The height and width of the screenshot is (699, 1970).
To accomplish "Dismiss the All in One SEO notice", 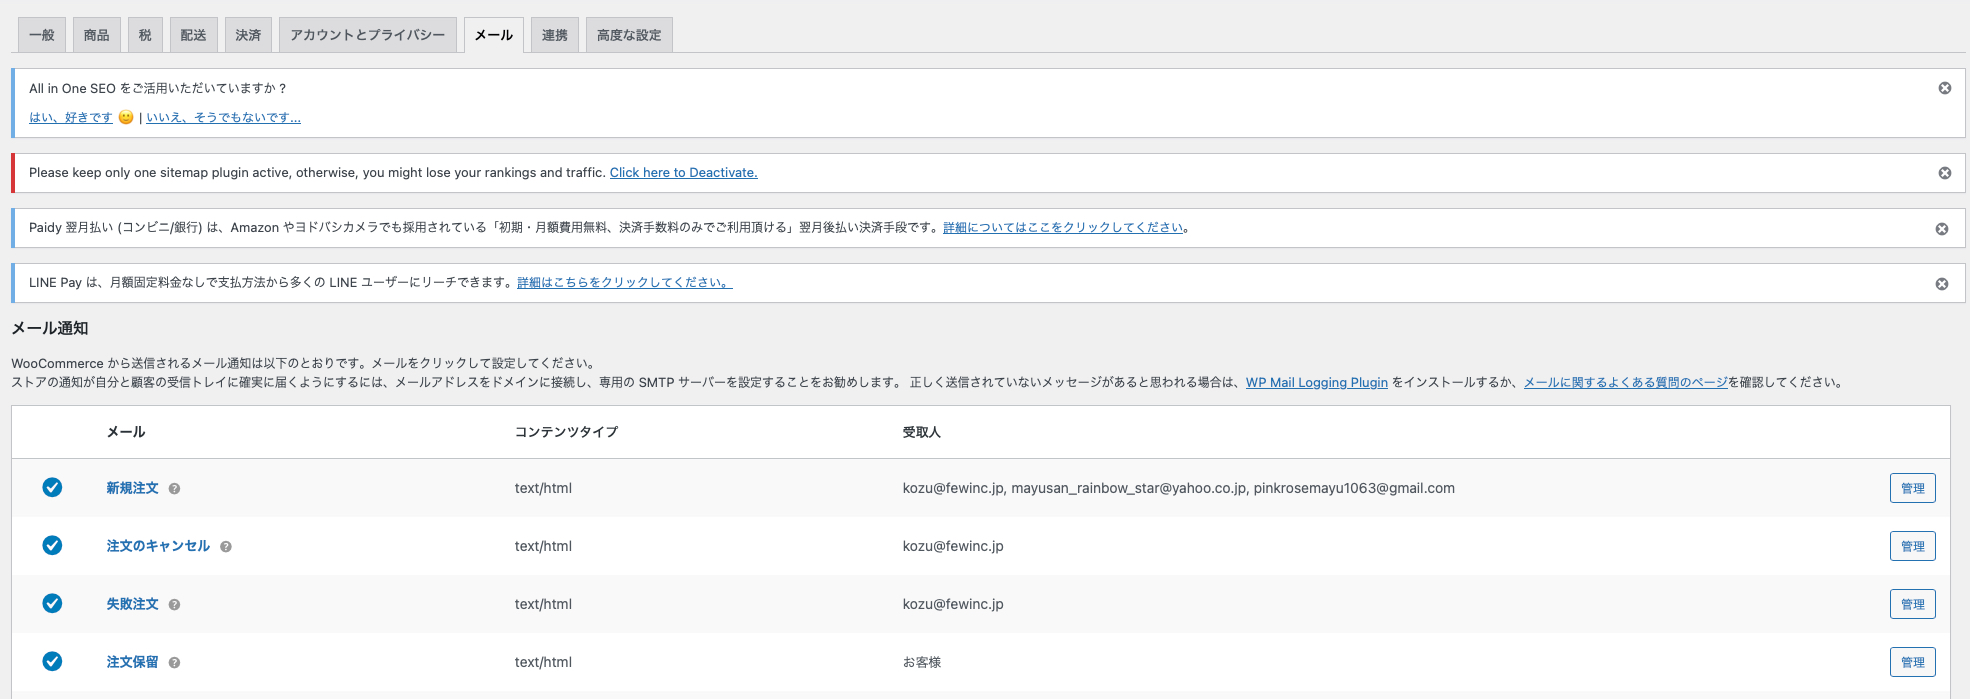I will tap(1944, 88).
